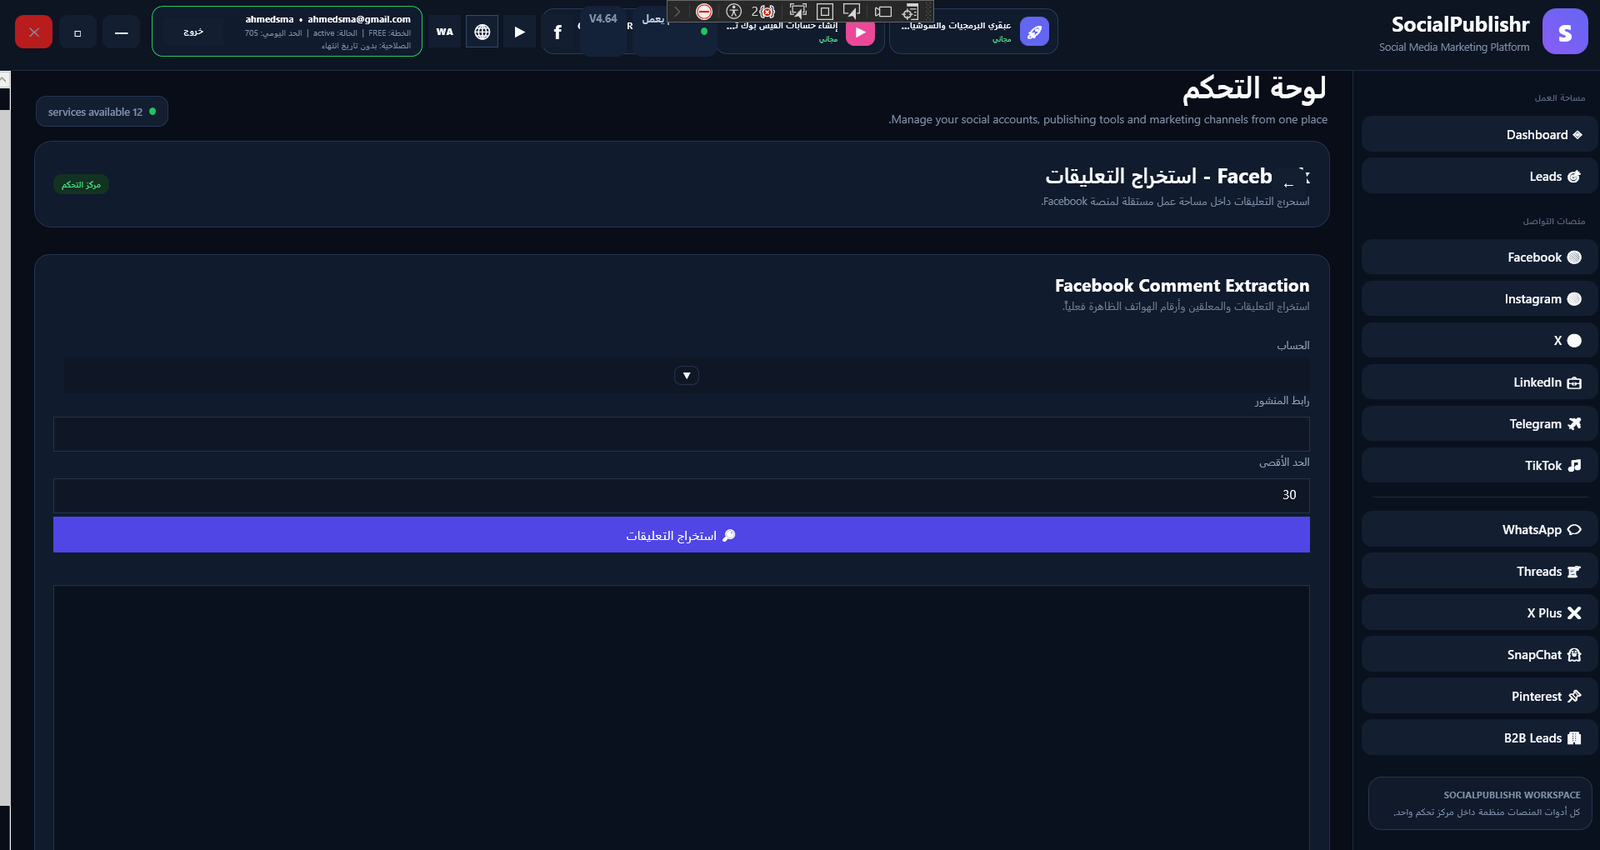Click the ahmedsma@gmail.com account text
The width and height of the screenshot is (1600, 850).
[x=359, y=19]
